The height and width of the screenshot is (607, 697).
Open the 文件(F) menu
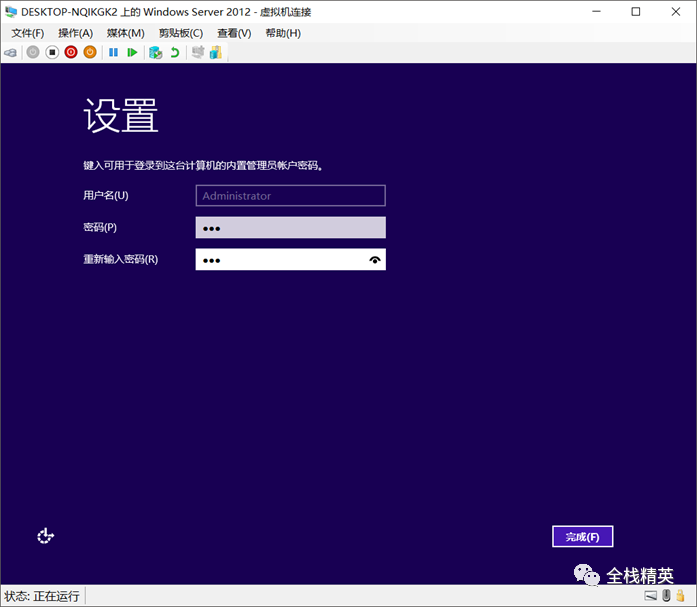point(28,33)
